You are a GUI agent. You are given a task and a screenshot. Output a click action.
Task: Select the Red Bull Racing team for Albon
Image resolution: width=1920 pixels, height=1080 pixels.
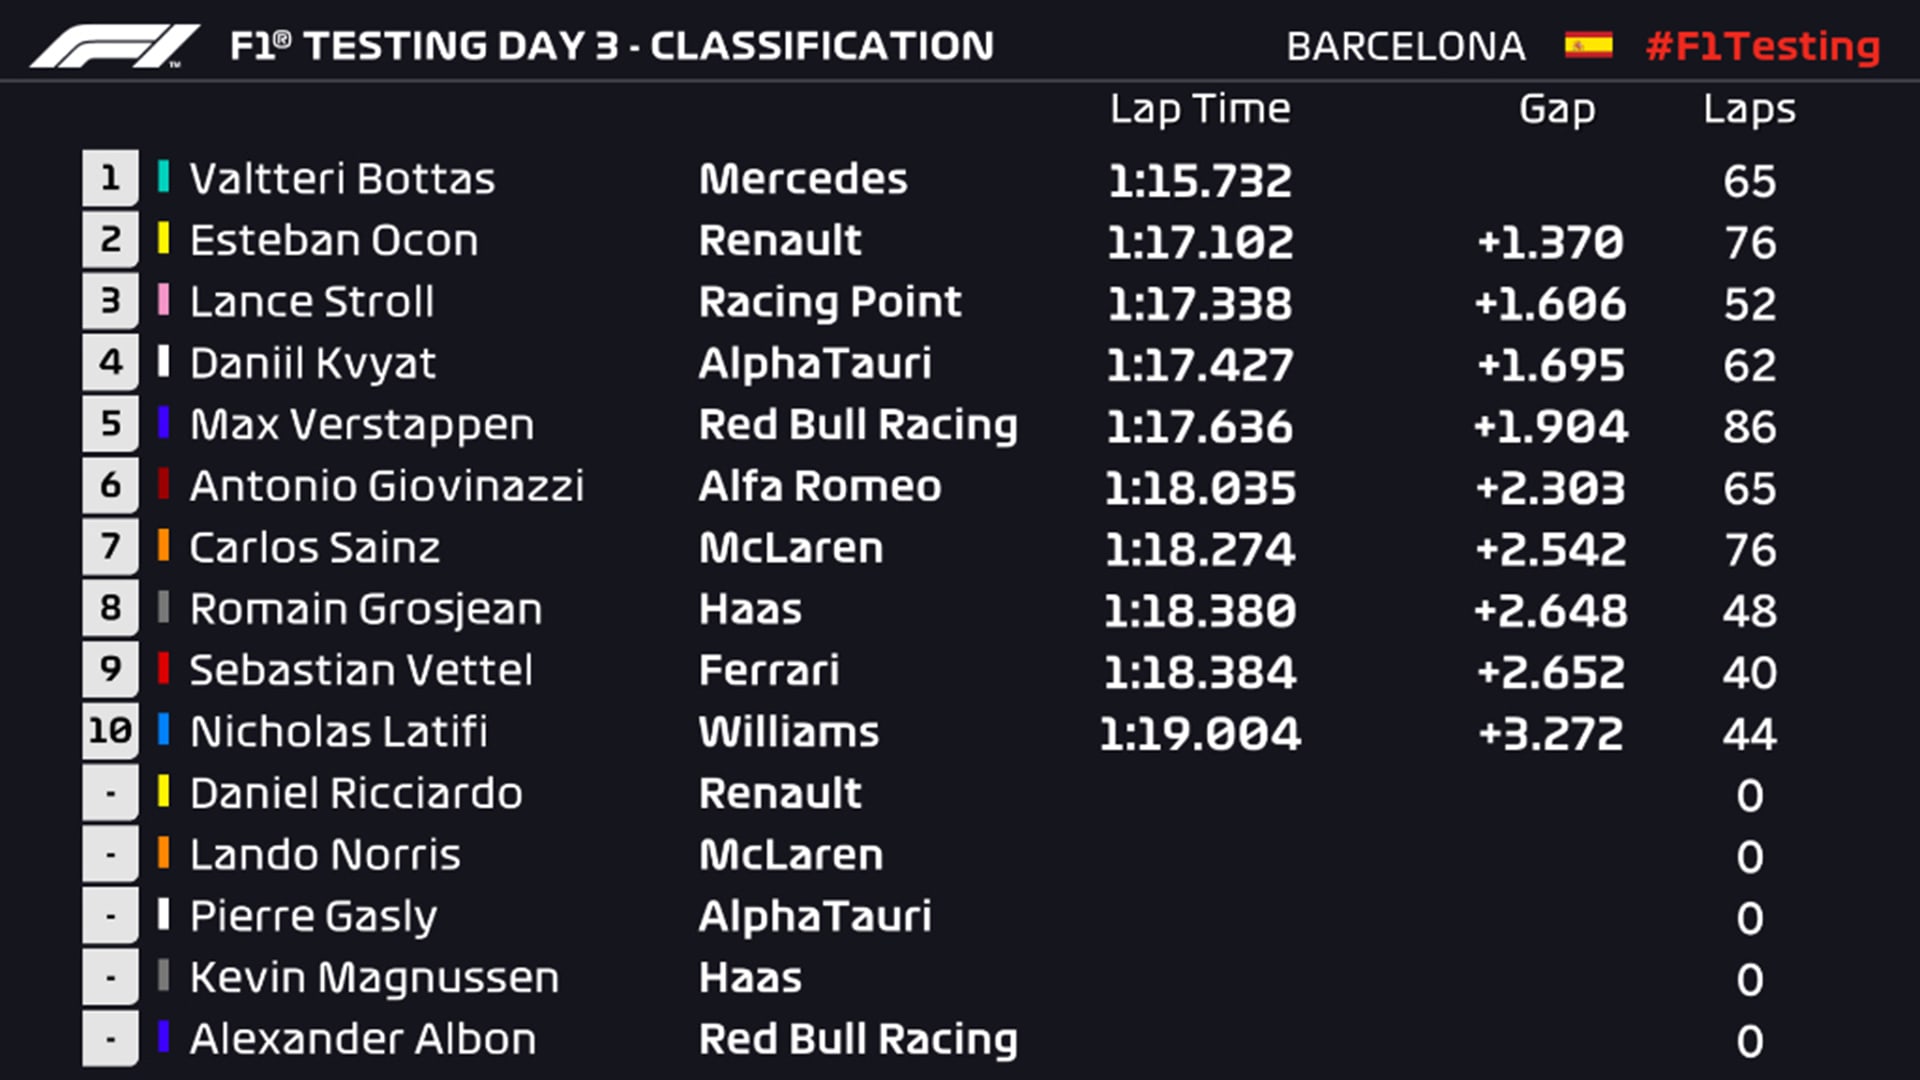point(858,1039)
